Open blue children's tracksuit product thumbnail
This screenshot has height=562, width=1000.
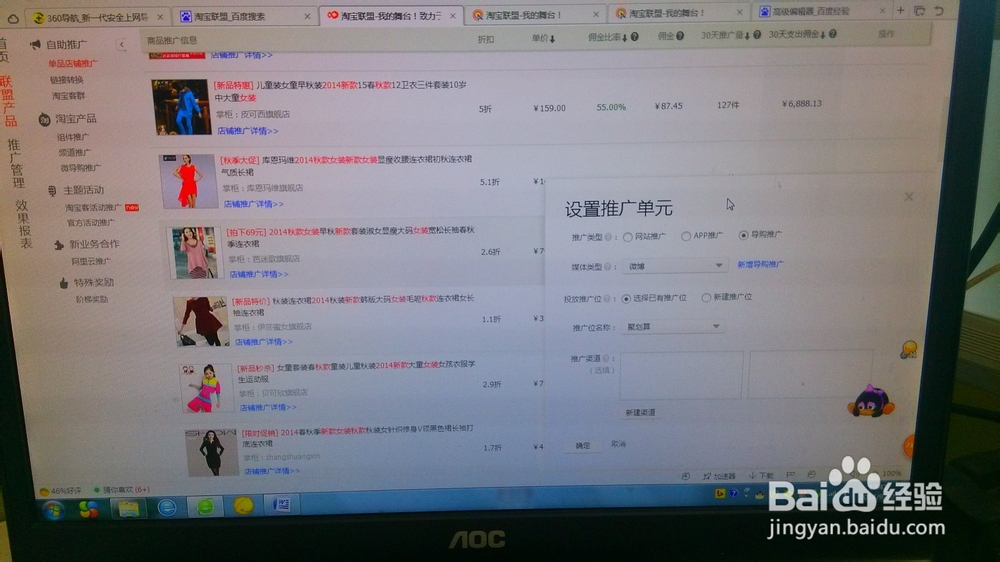(180, 107)
